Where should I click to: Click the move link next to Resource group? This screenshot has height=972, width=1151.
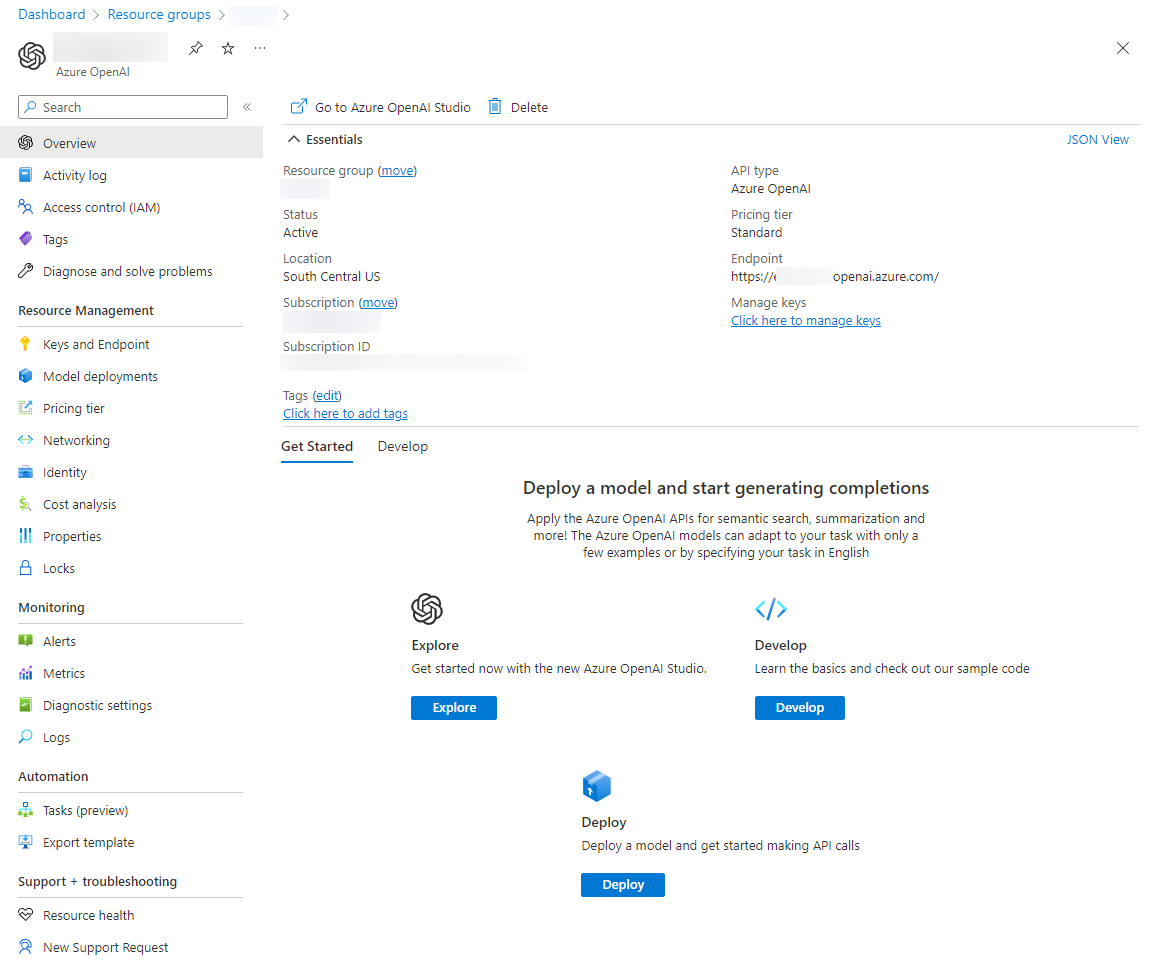[x=397, y=171]
